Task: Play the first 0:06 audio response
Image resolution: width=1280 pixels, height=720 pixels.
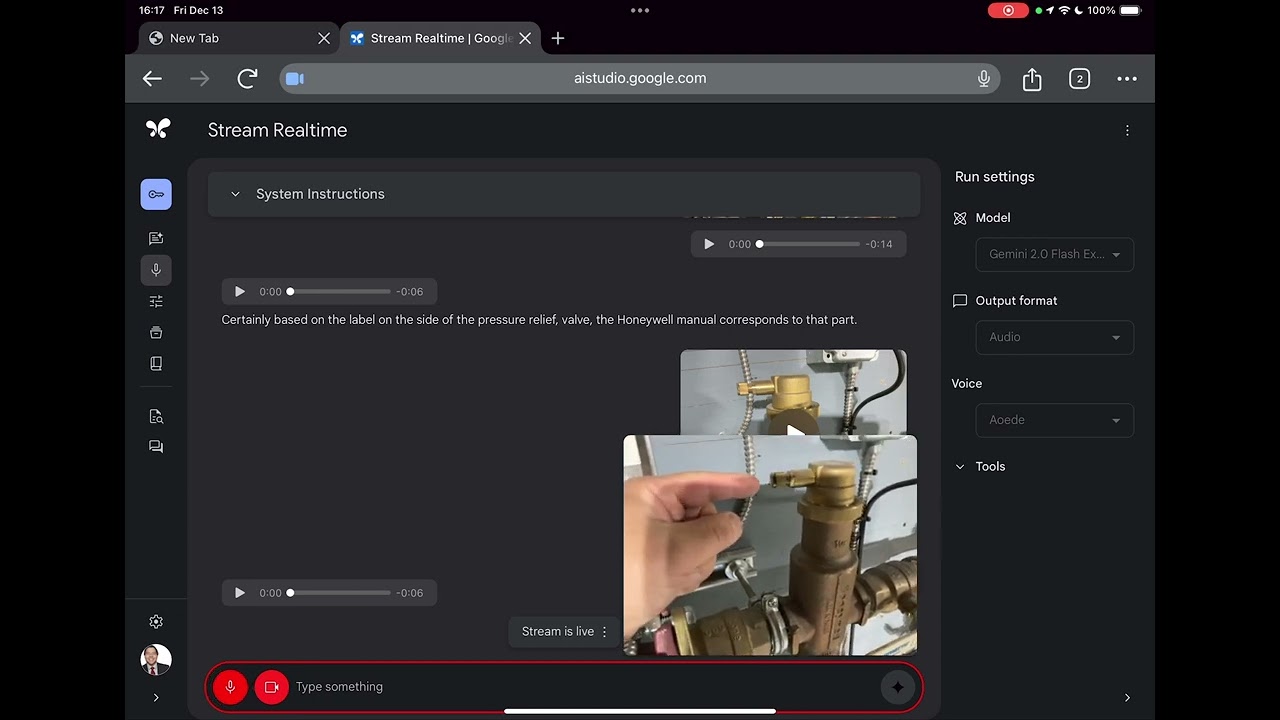Action: (x=240, y=292)
